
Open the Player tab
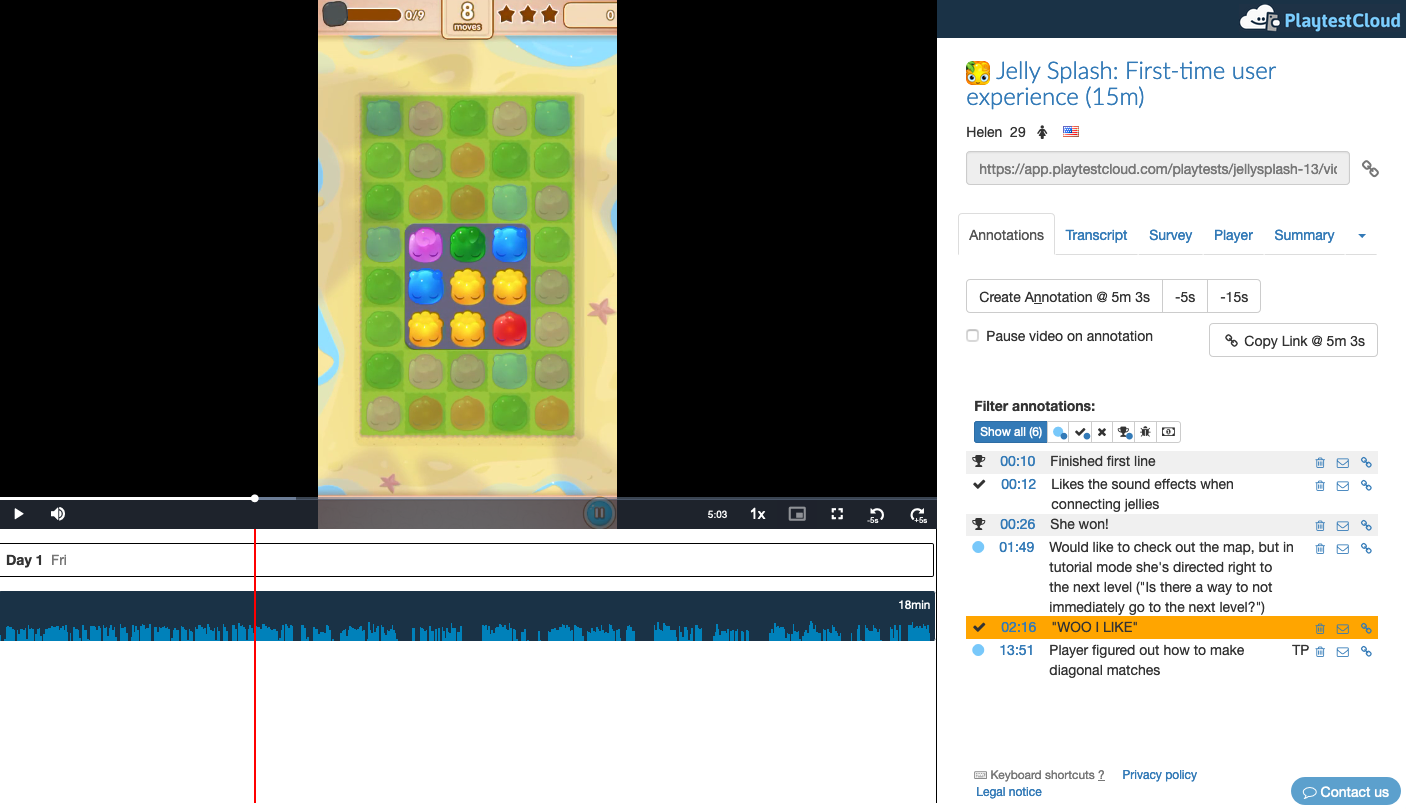pos(1233,235)
